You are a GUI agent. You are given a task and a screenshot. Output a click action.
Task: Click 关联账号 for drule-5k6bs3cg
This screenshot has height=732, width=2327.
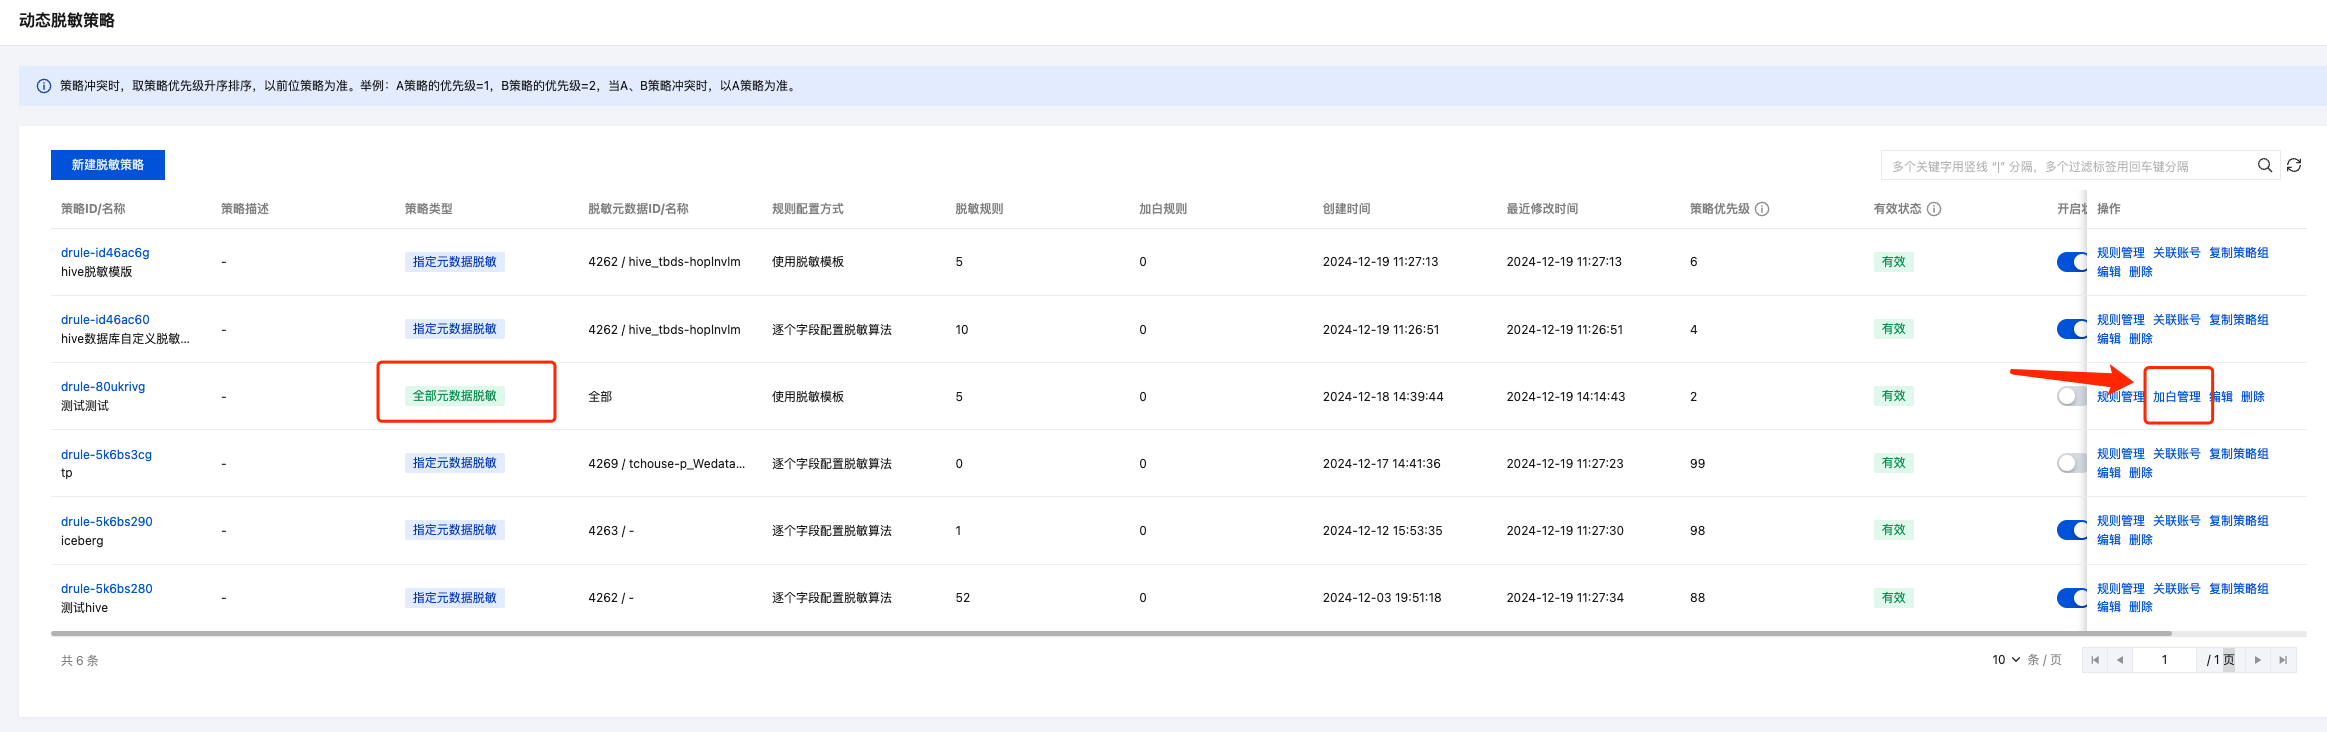pyautogui.click(x=2177, y=454)
